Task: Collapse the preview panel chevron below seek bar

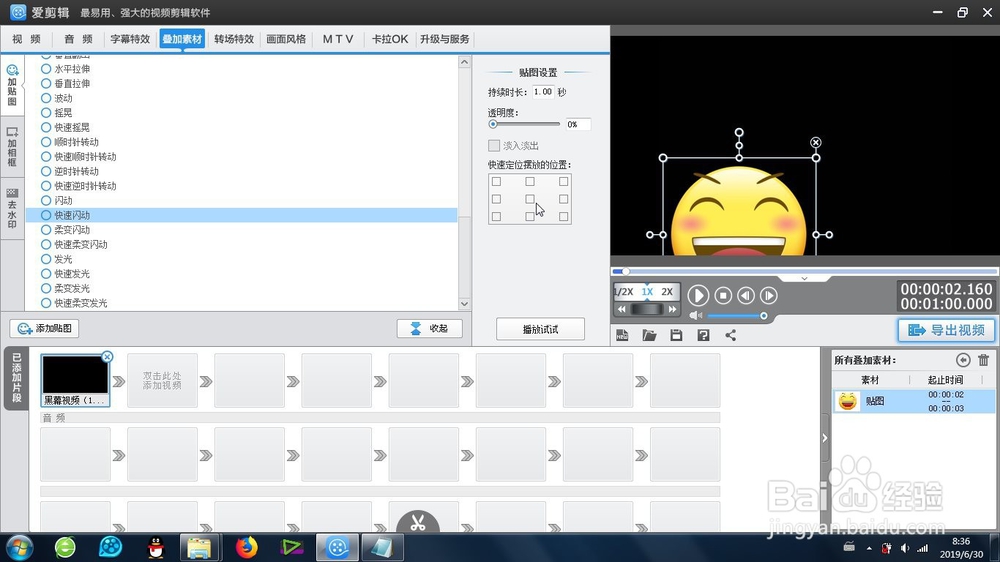Action: (x=804, y=279)
